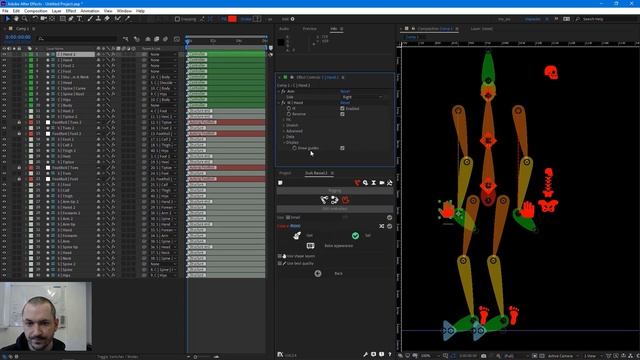Collapse the Display property group
640x360 pixels.
[284, 142]
